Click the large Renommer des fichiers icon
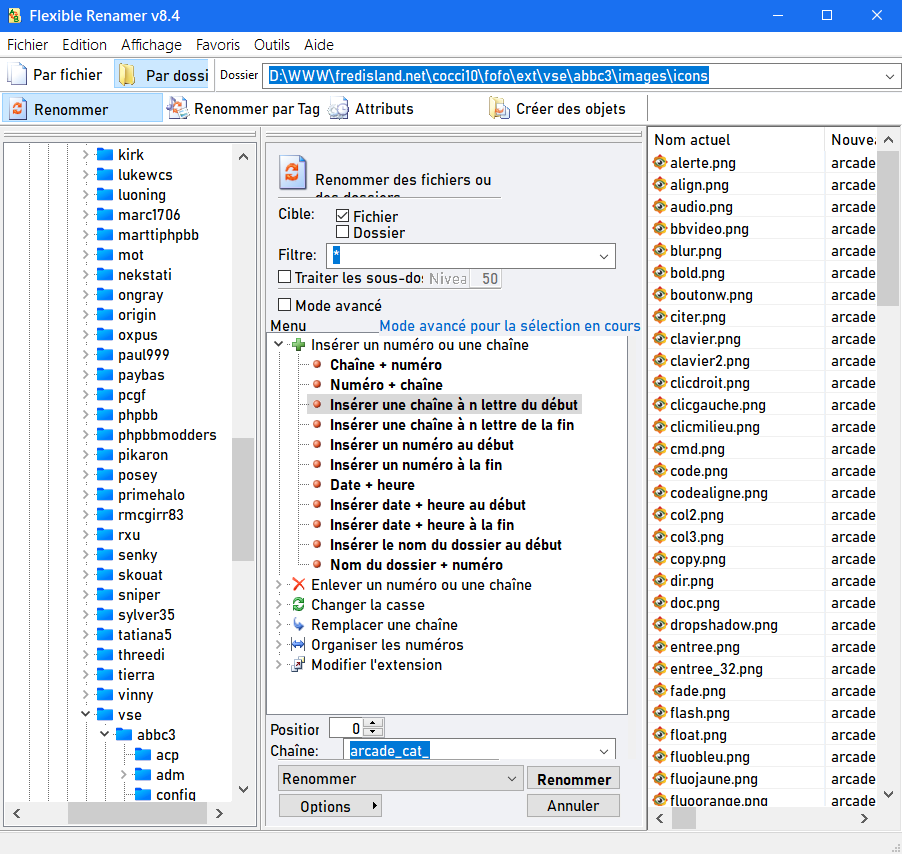 (293, 172)
